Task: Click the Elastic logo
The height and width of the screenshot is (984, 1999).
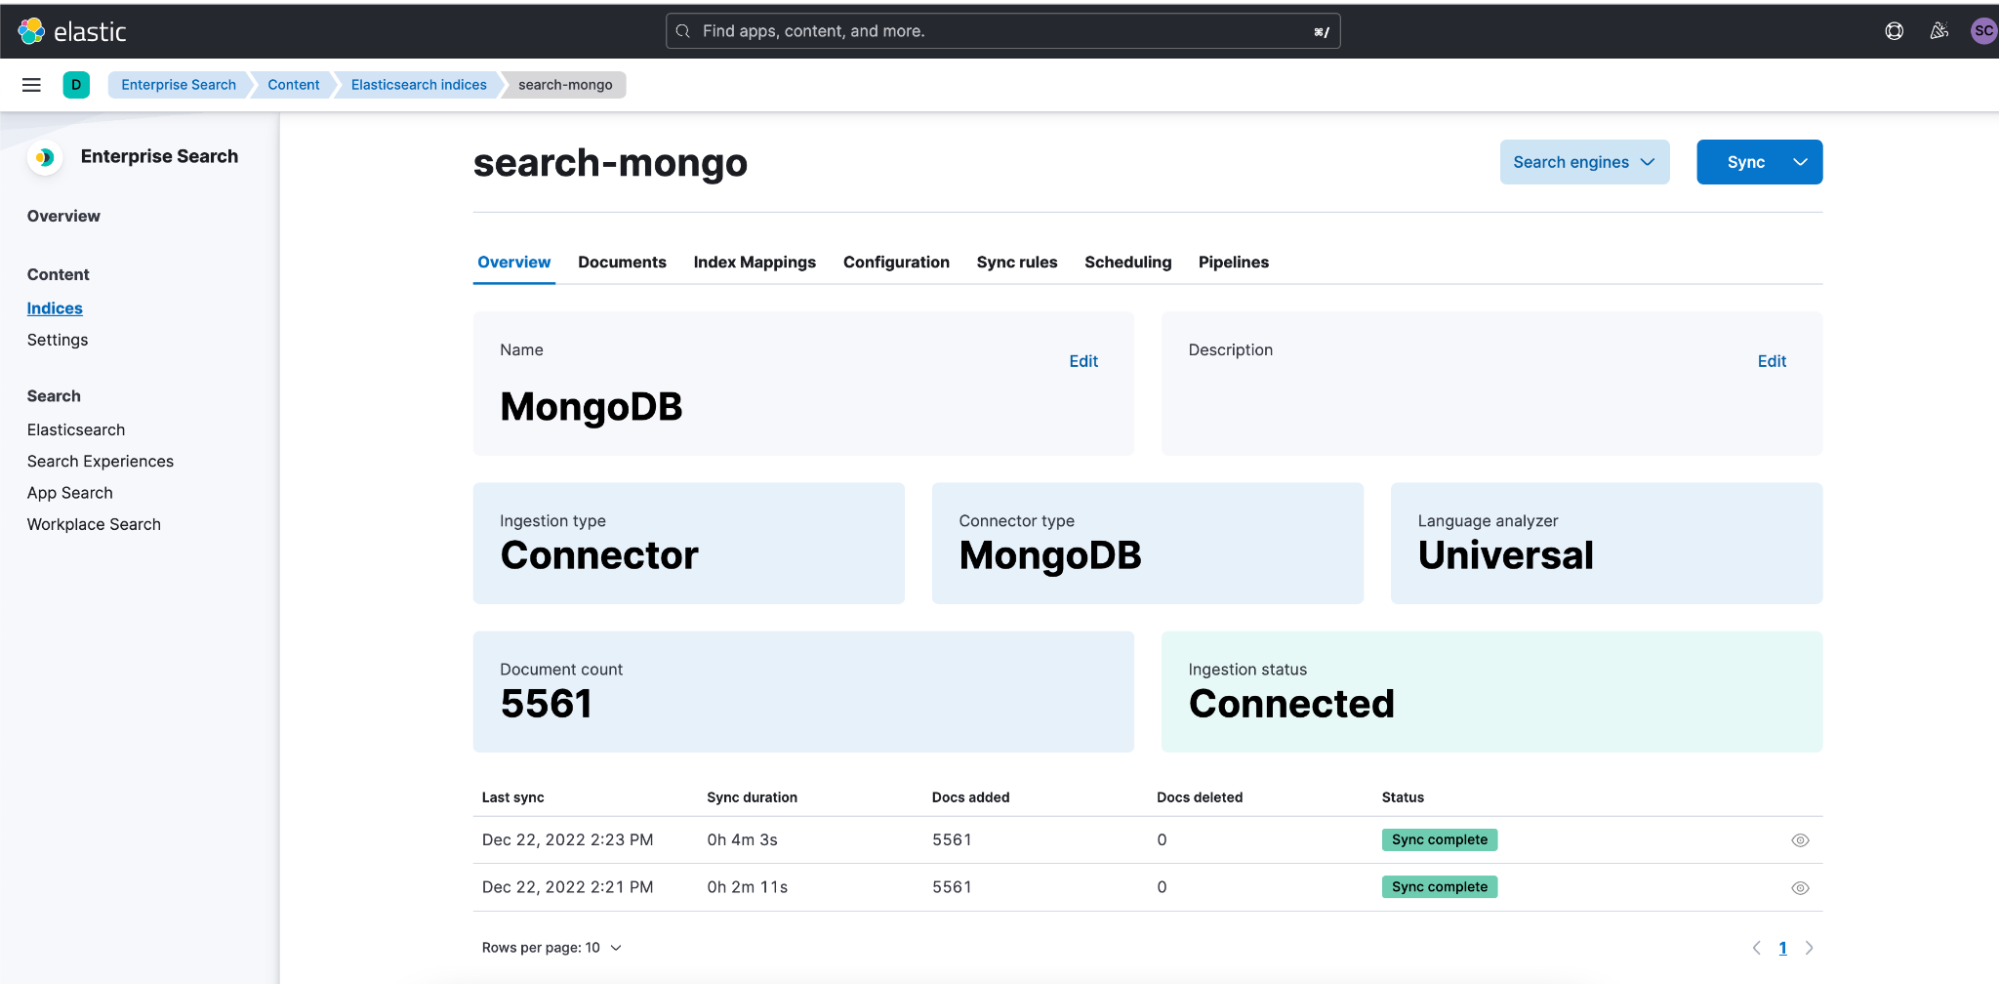Action: coord(73,31)
